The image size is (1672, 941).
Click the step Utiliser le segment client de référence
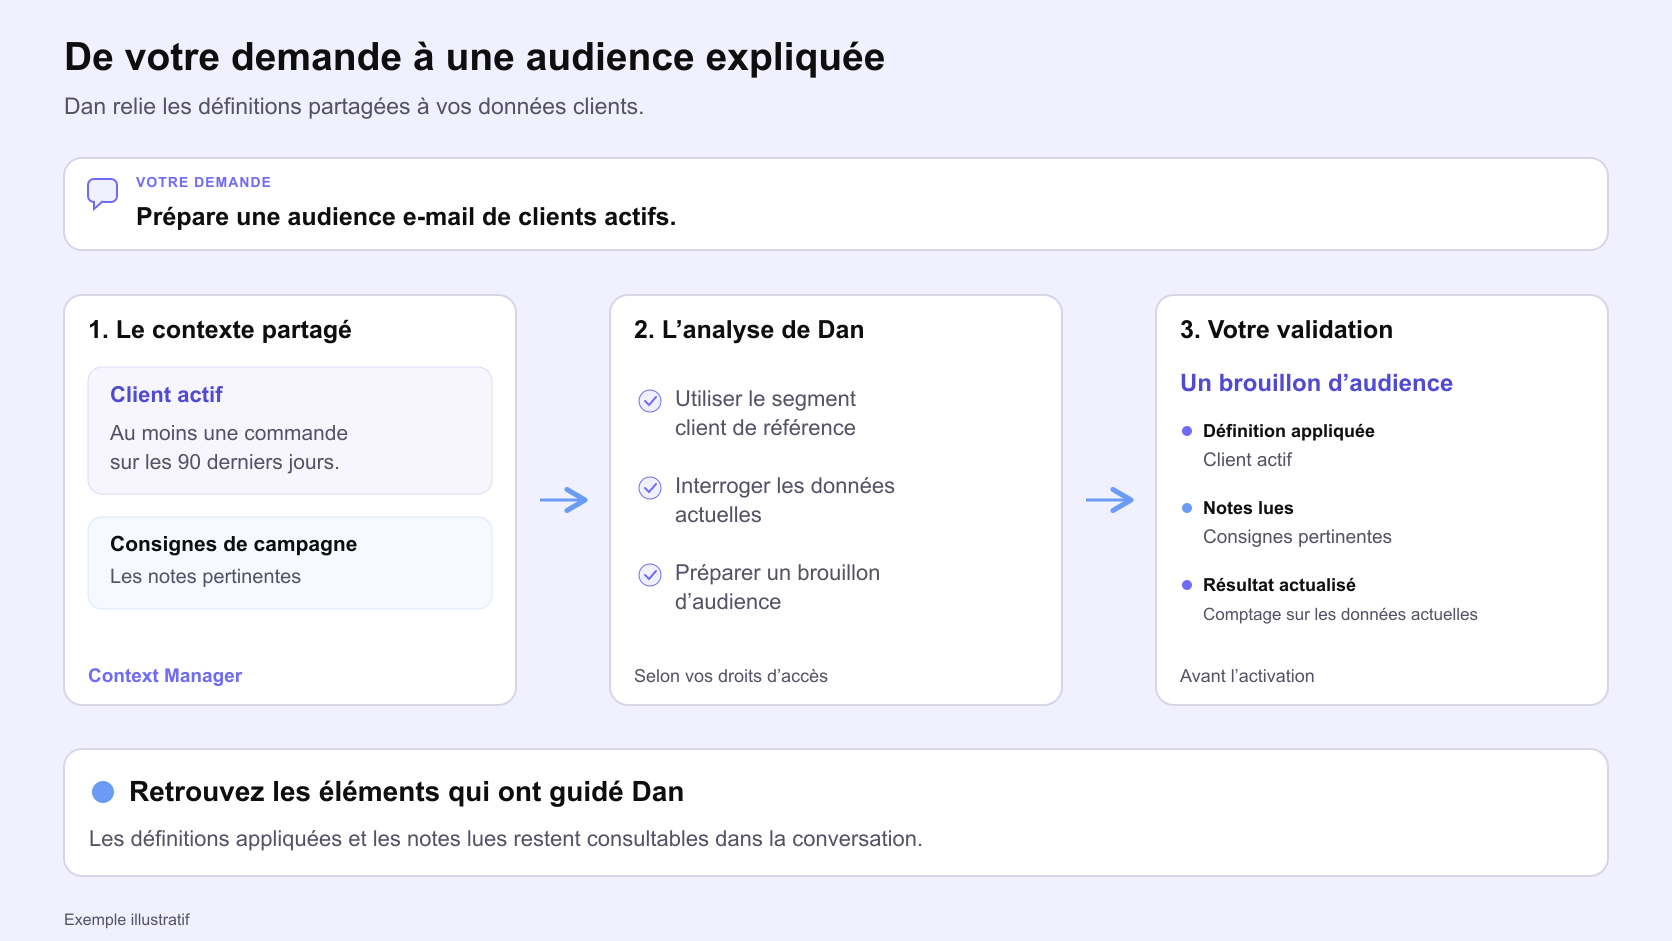point(765,413)
